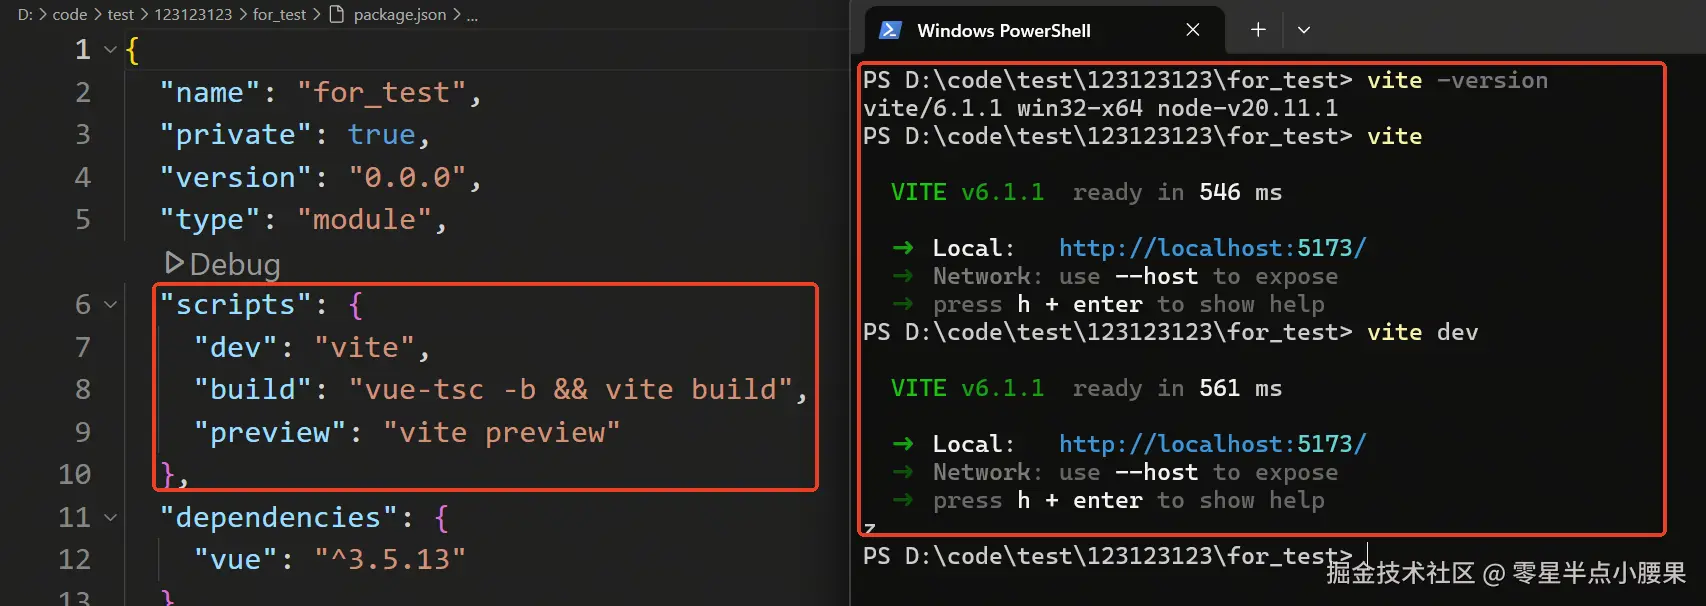Click the '123123123' breadcrumb segment
This screenshot has width=1706, height=606.
(193, 14)
